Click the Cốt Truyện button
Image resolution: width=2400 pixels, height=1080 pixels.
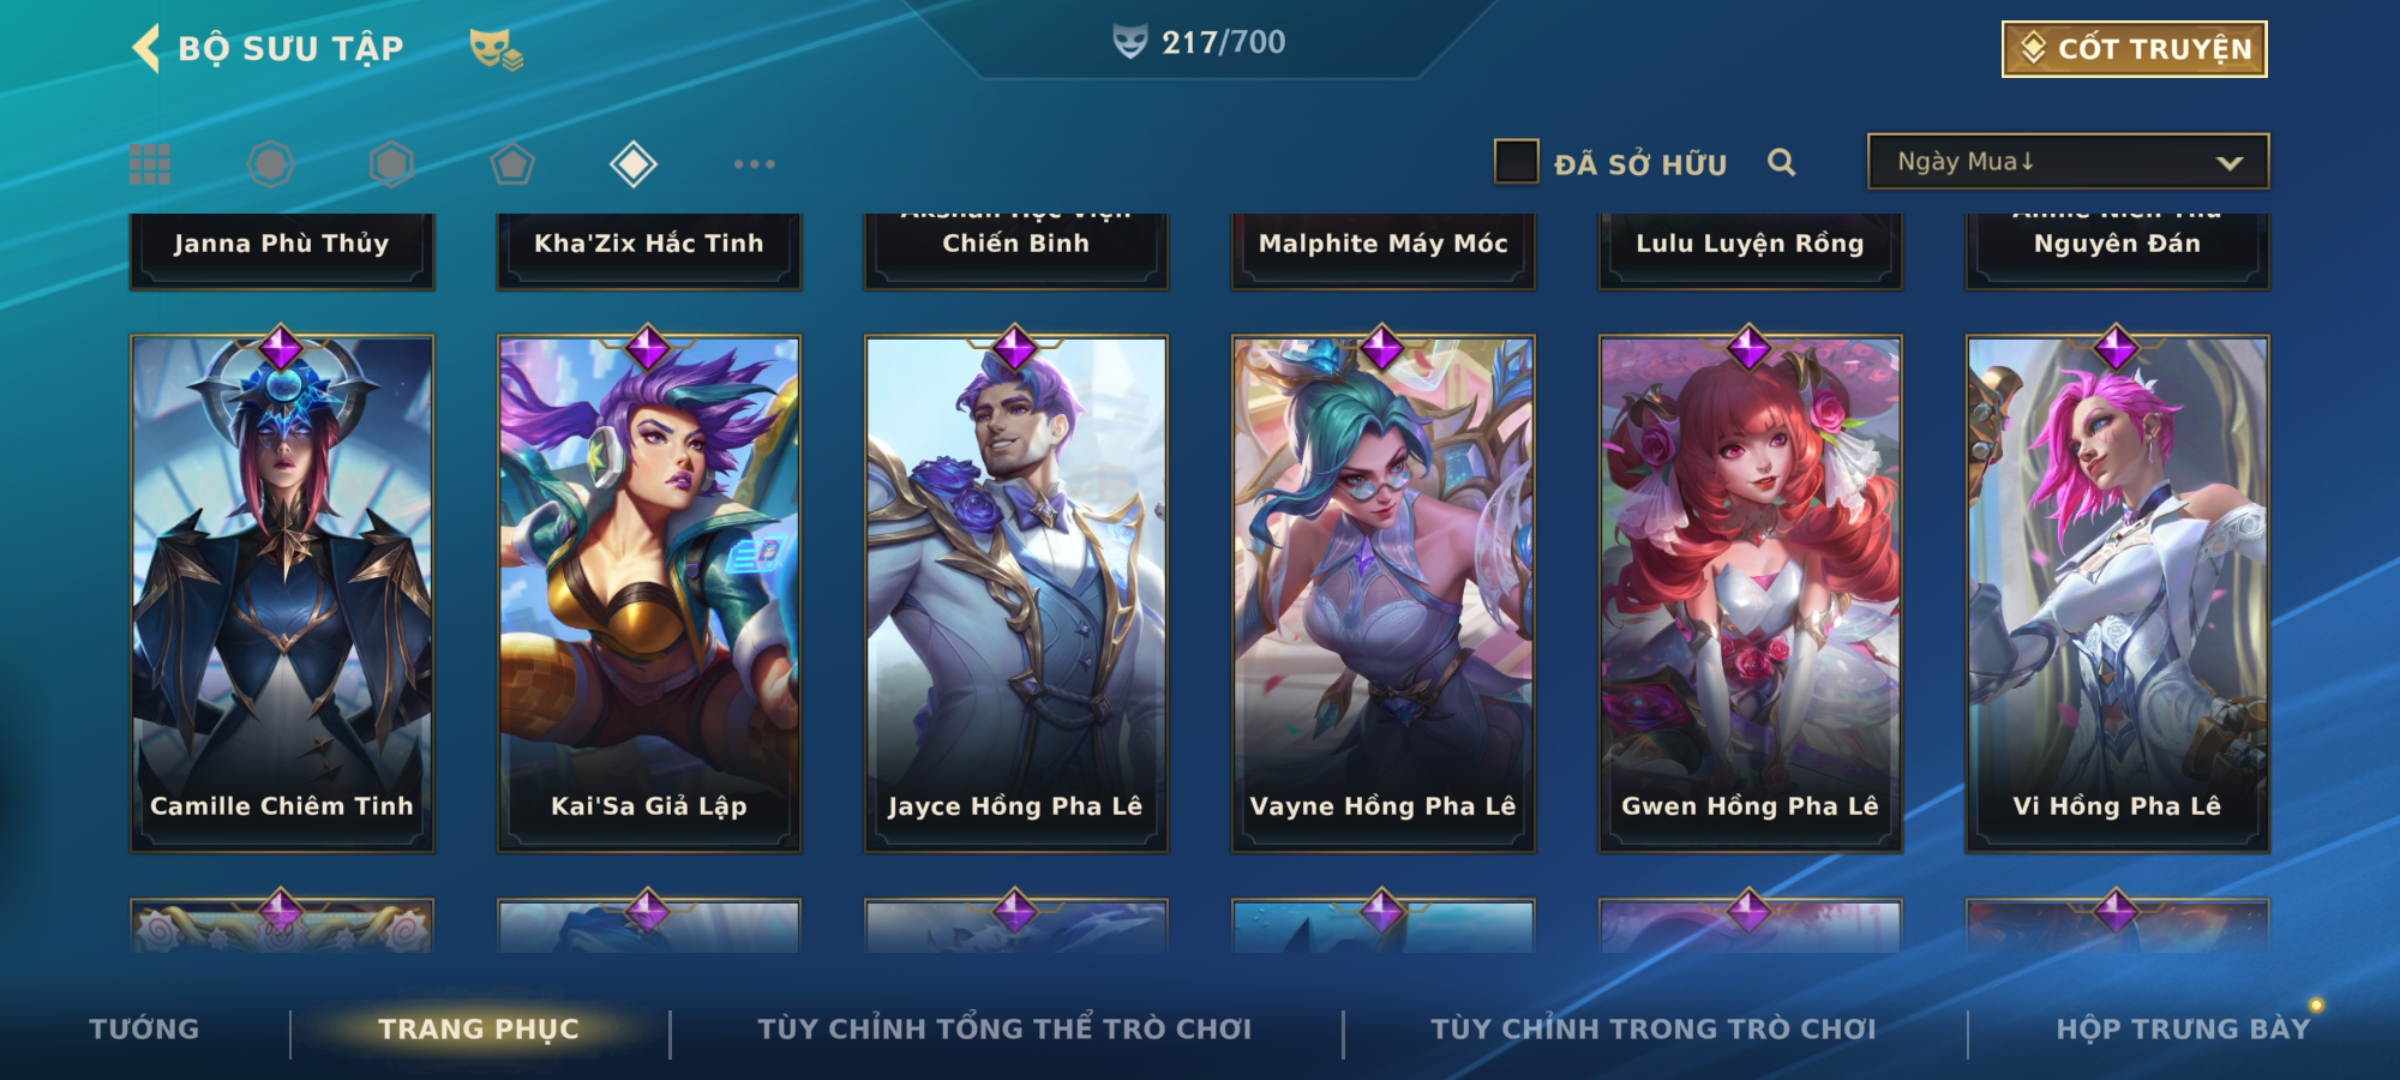[x=2134, y=49]
